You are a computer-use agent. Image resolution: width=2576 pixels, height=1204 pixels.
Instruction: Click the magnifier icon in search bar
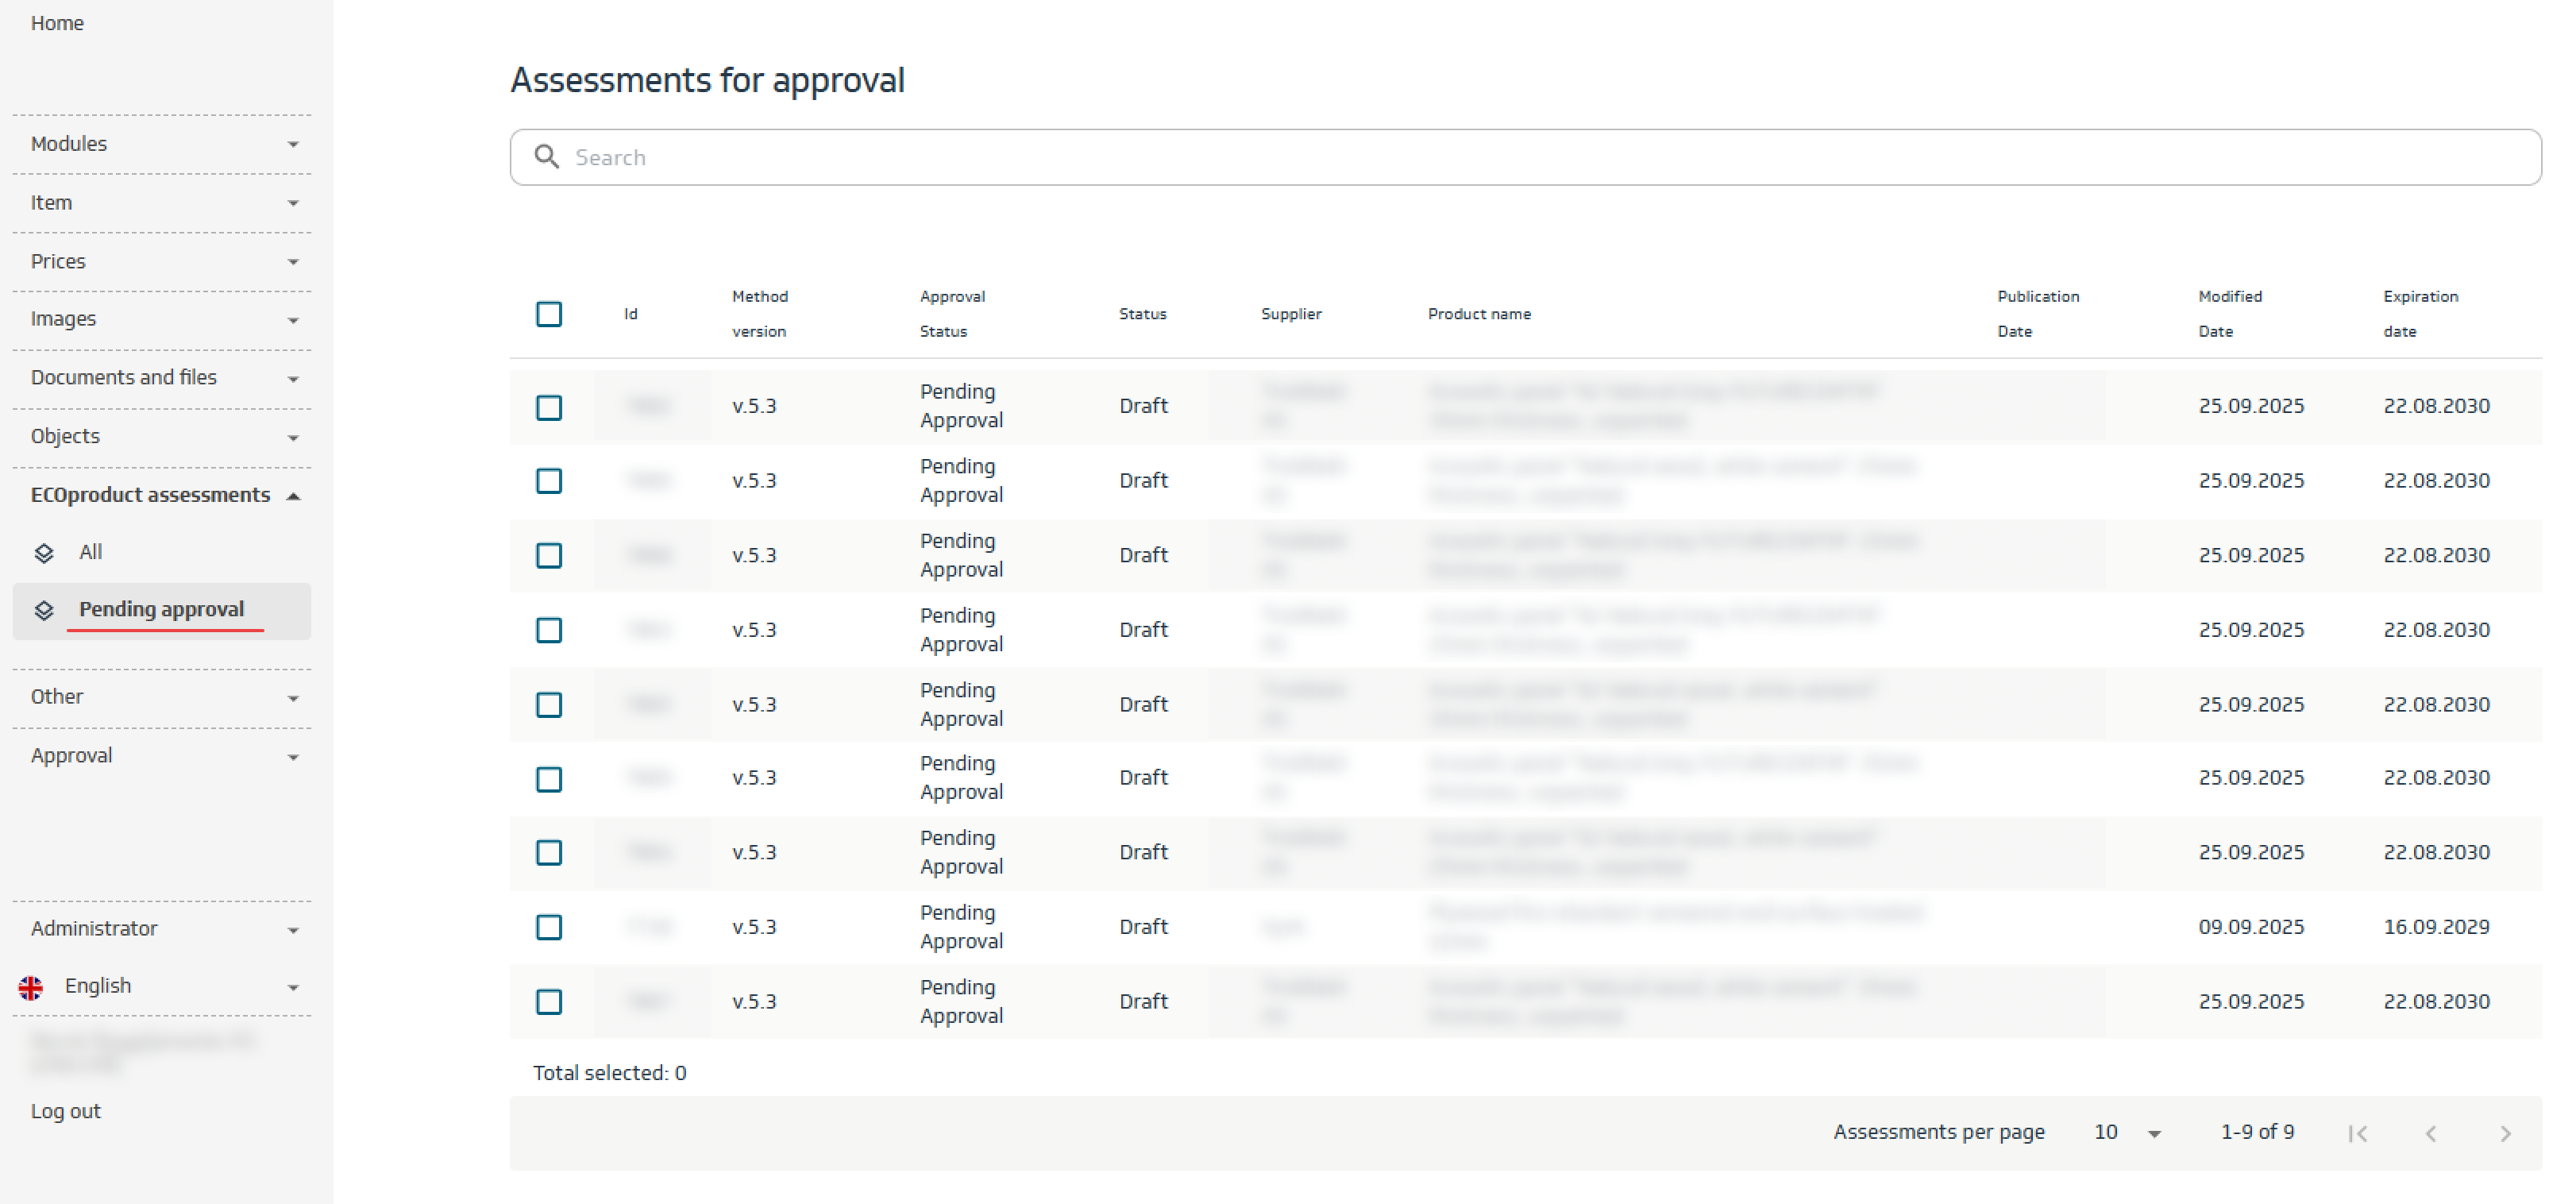(x=546, y=157)
